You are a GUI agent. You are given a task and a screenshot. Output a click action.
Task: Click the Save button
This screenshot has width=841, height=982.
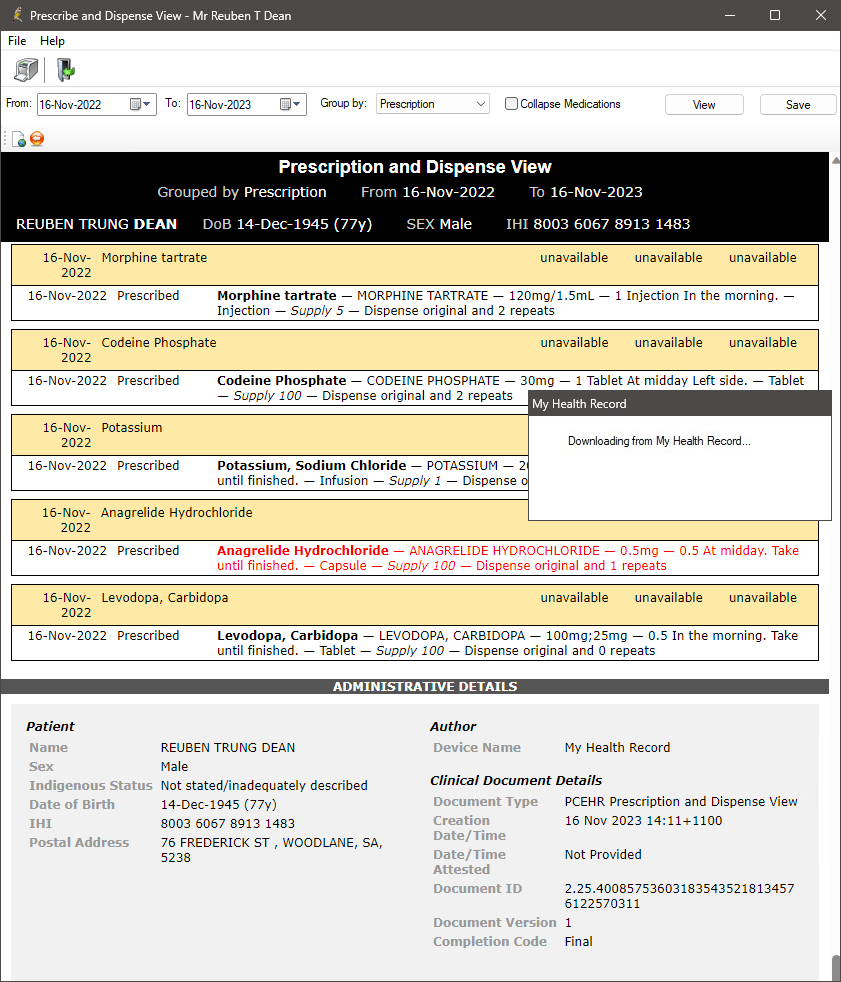coord(798,105)
